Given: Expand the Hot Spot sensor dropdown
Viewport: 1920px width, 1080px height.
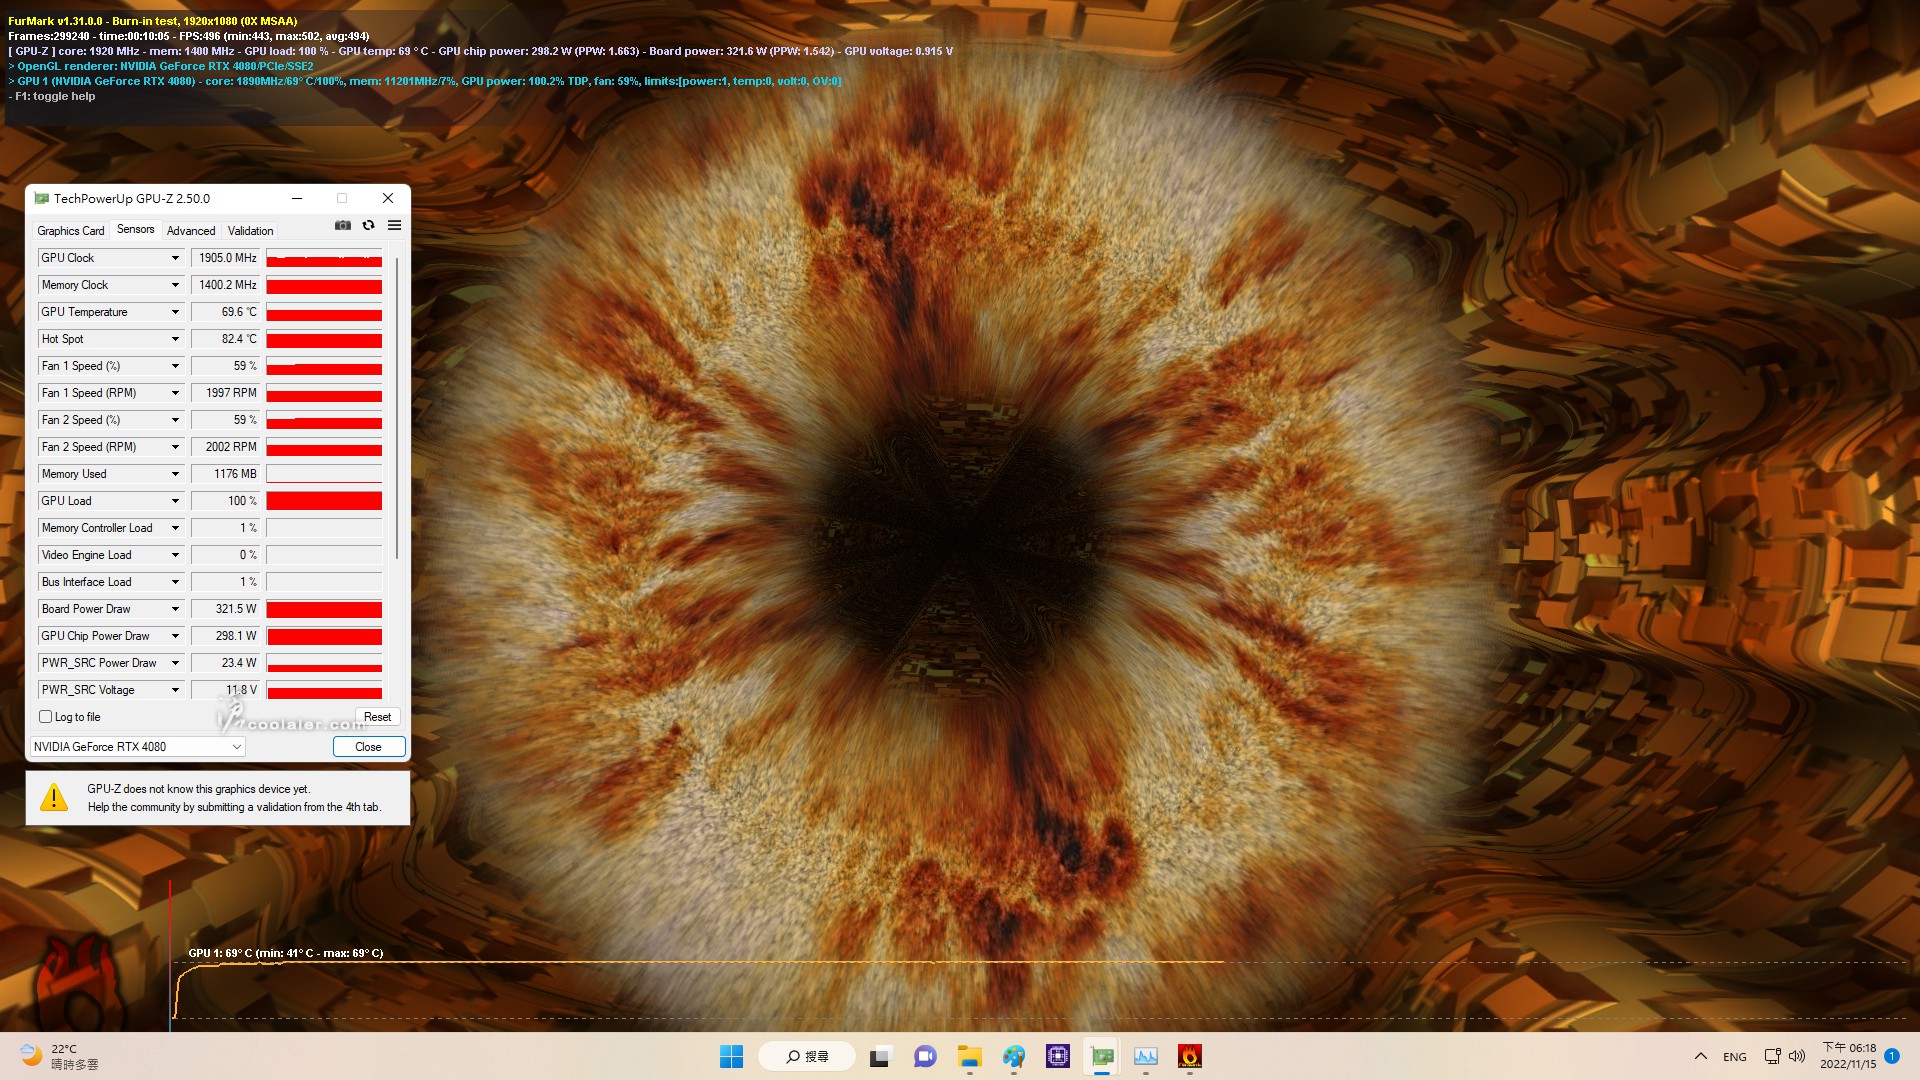Looking at the screenshot, I should 175,339.
